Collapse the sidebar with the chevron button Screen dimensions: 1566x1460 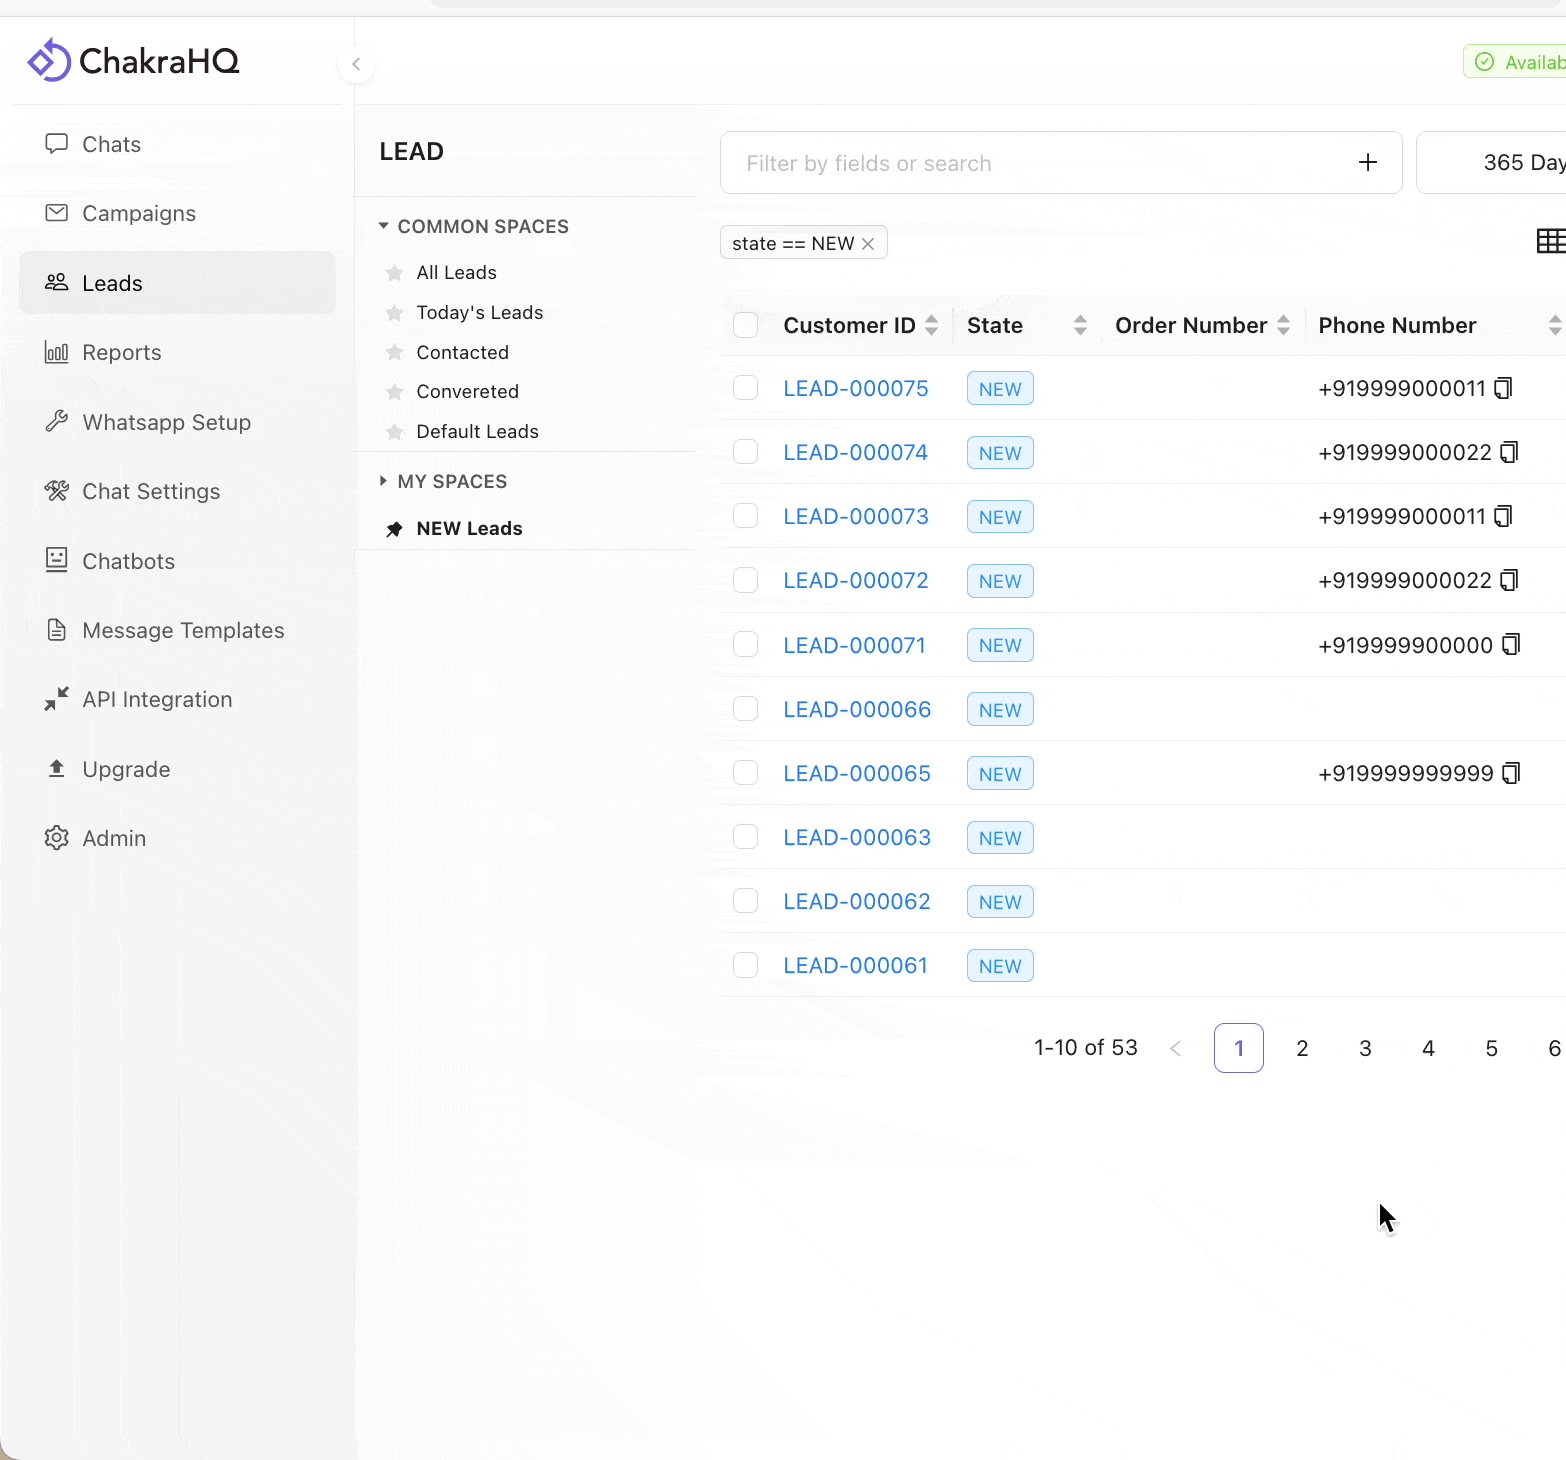(356, 64)
